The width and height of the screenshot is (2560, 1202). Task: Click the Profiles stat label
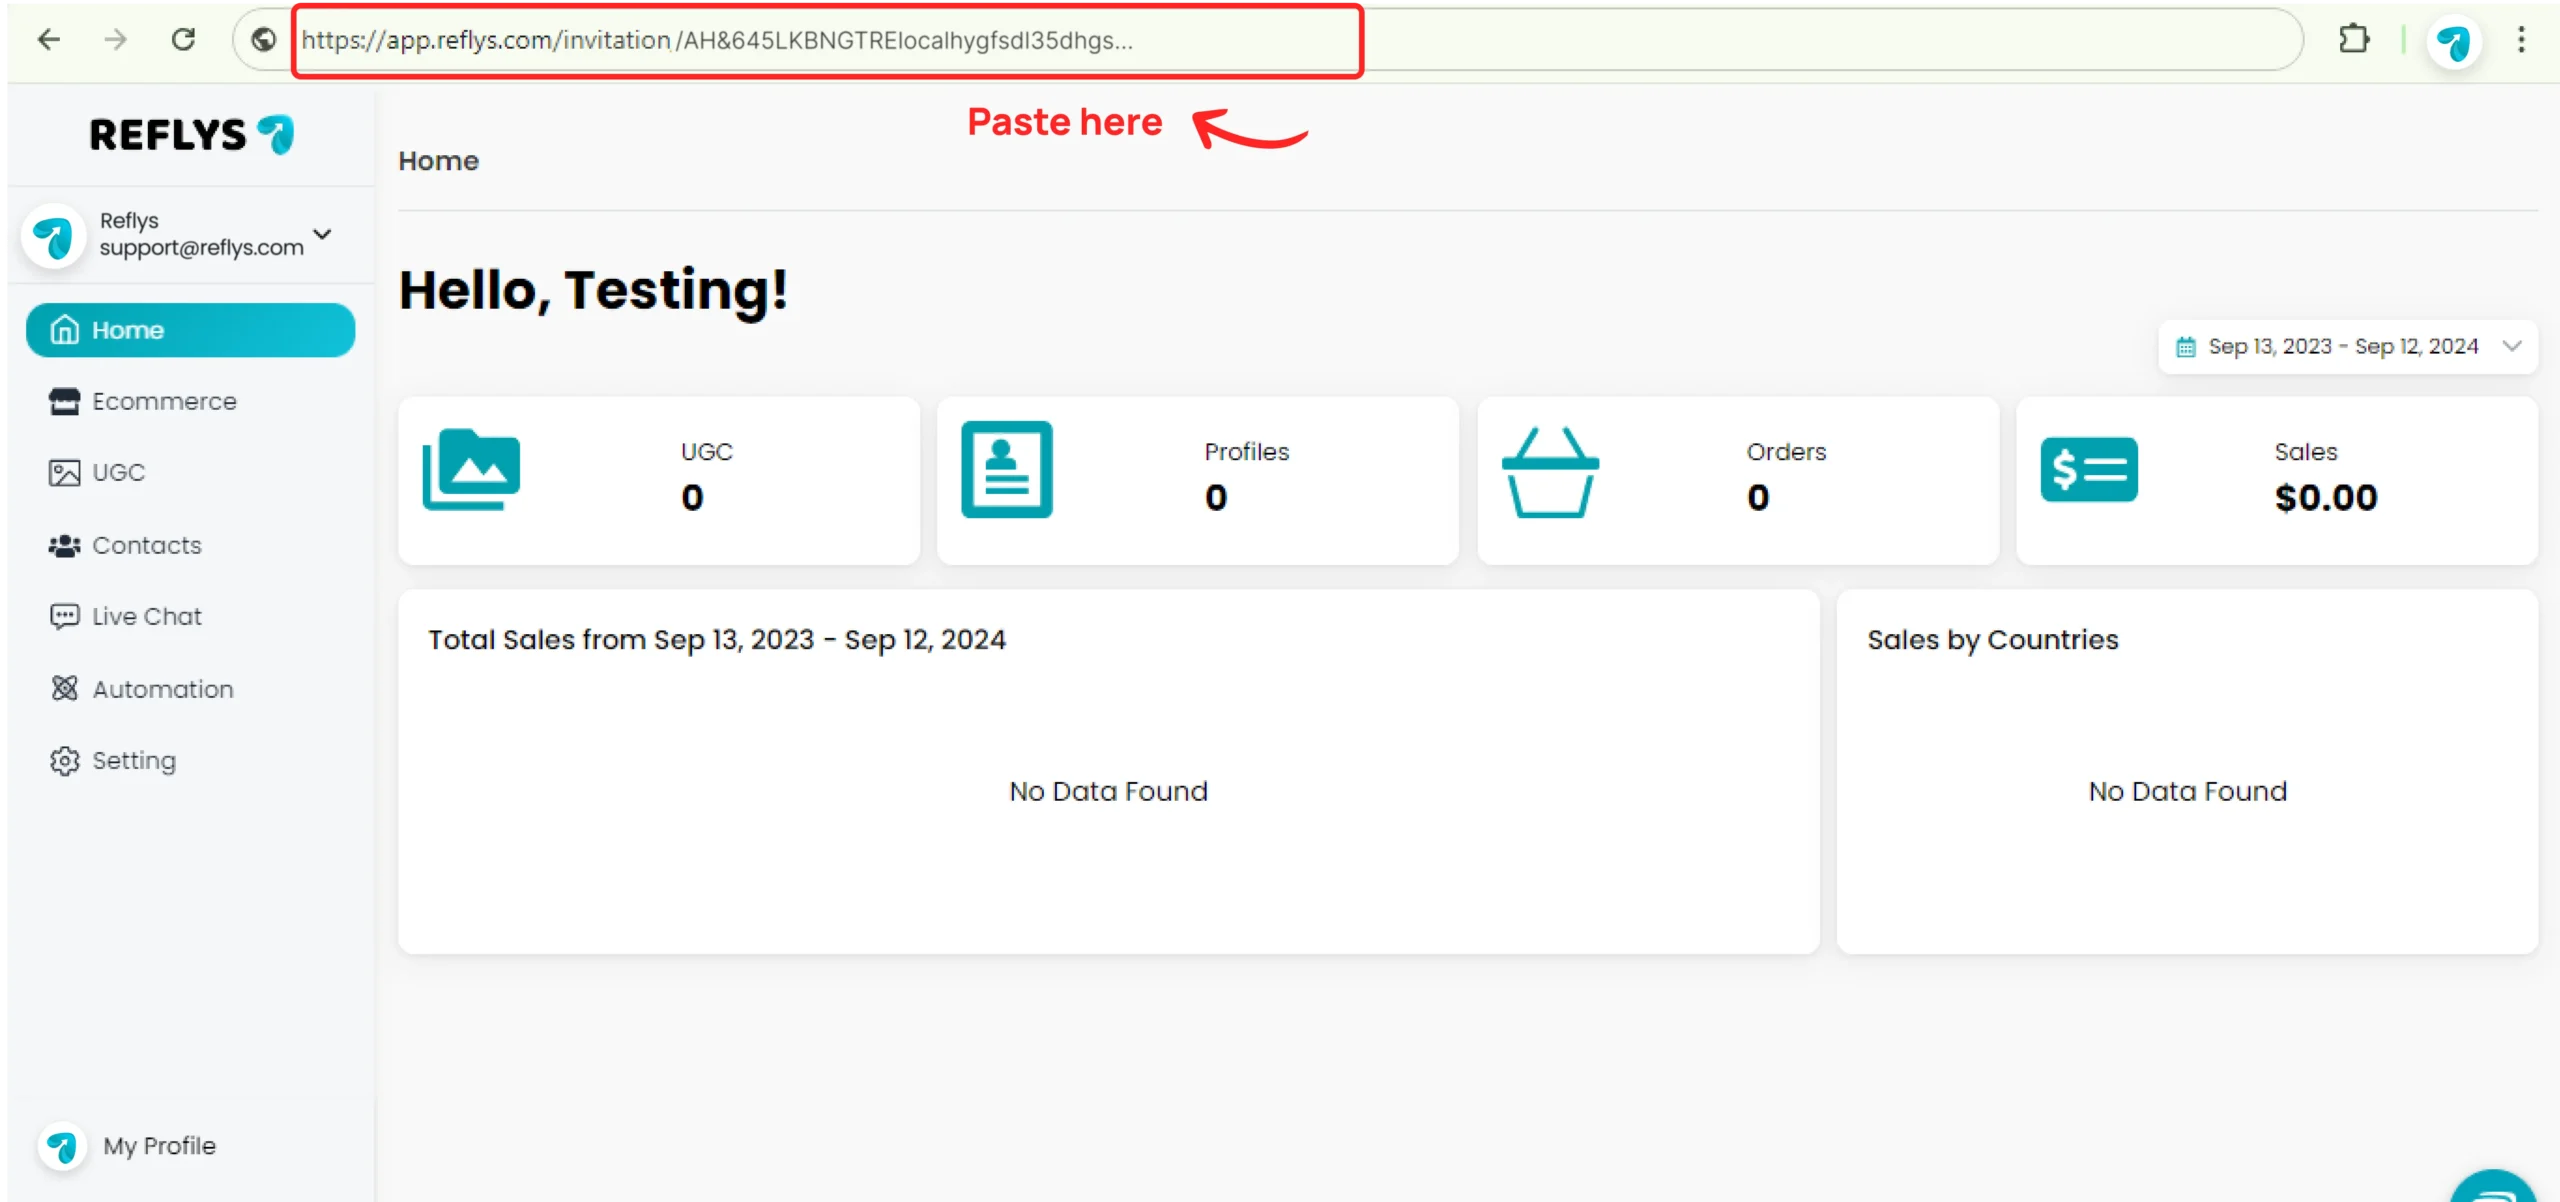tap(1247, 452)
